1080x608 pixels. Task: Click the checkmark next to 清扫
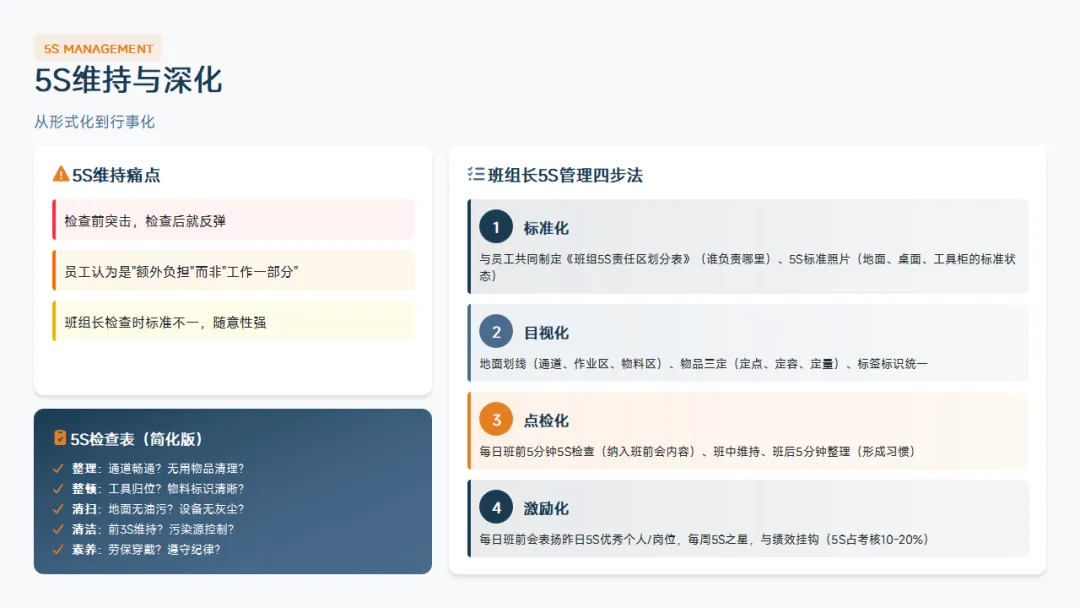[x=58, y=509]
